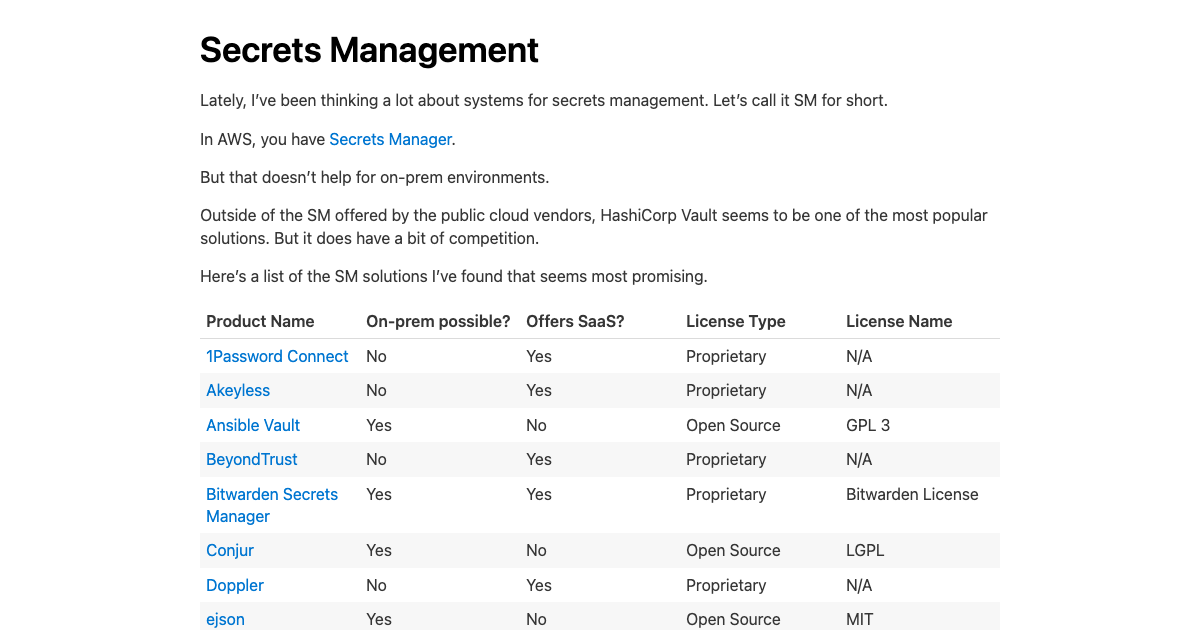Click Proprietary in Doppler row
This screenshot has width=1200, height=630.
coord(726,585)
